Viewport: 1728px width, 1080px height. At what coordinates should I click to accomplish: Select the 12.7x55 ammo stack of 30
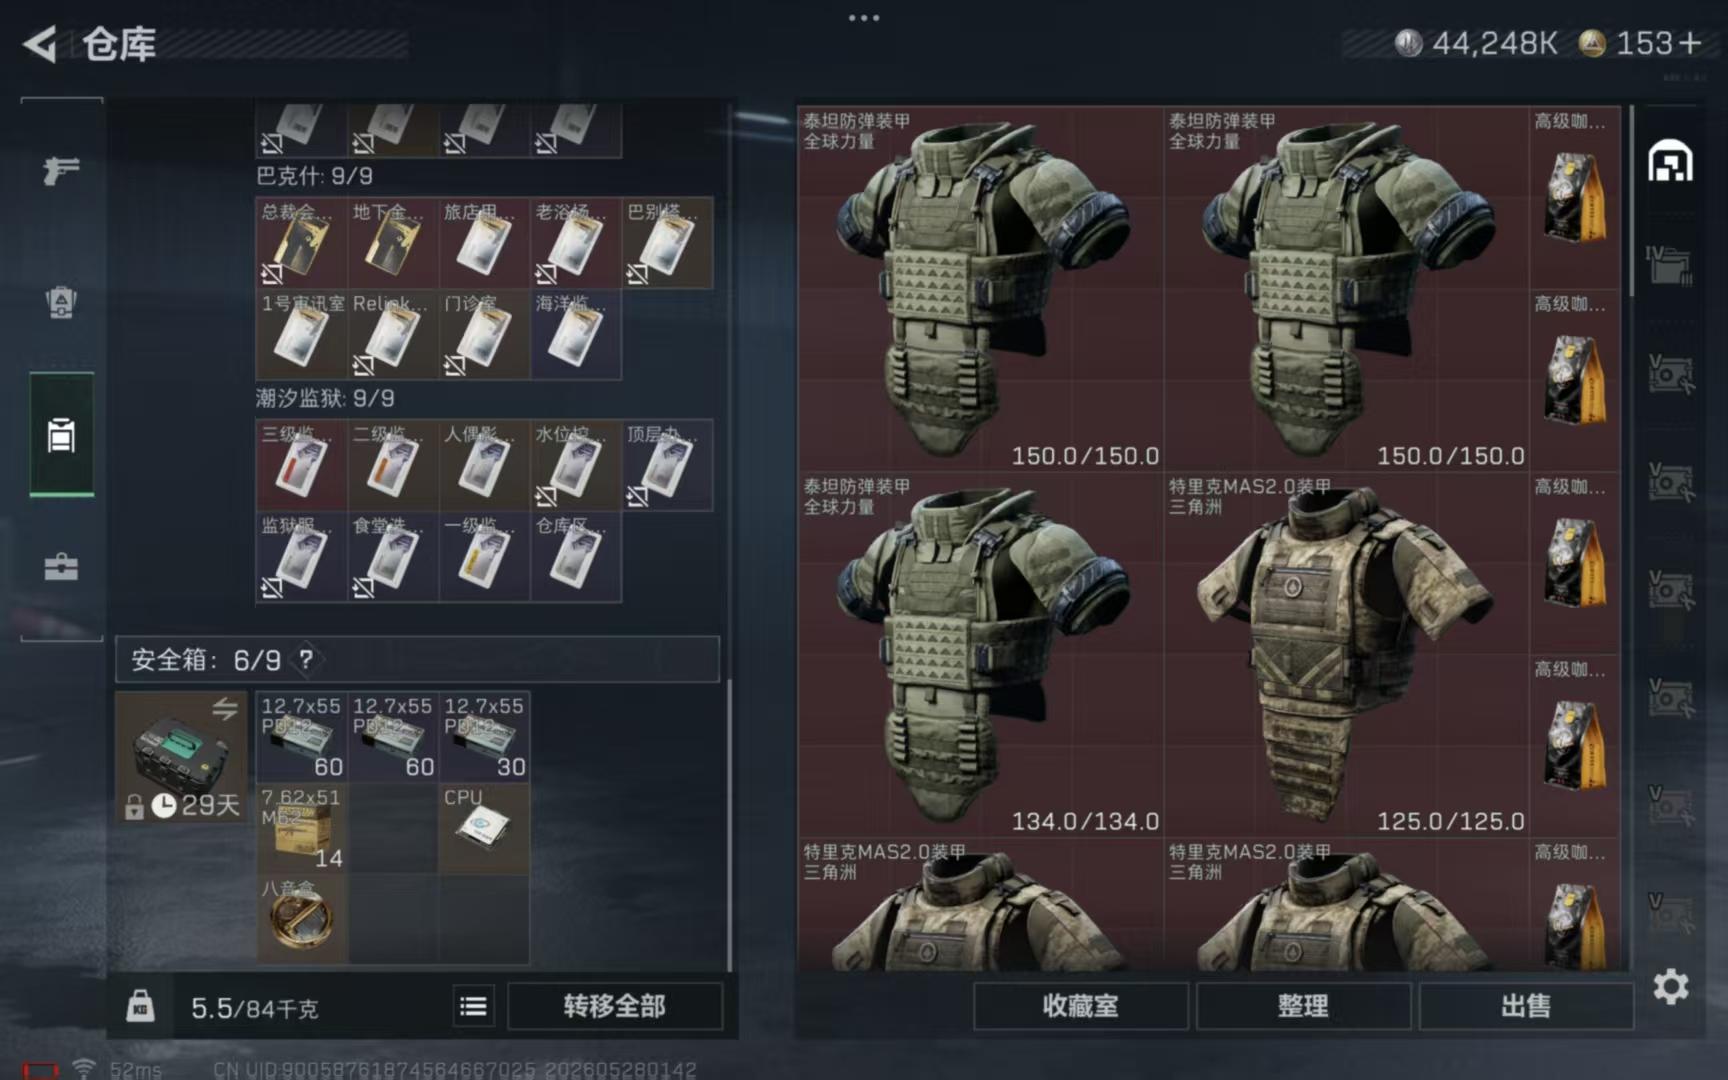coord(484,737)
